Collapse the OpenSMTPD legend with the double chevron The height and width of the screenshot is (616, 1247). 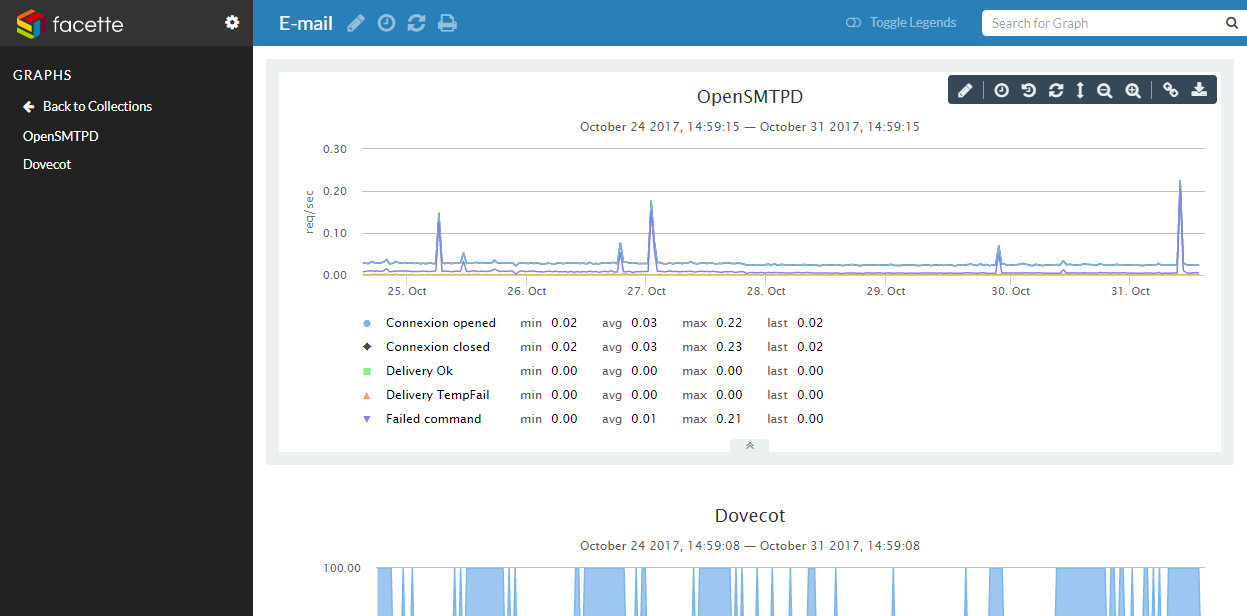(x=750, y=446)
